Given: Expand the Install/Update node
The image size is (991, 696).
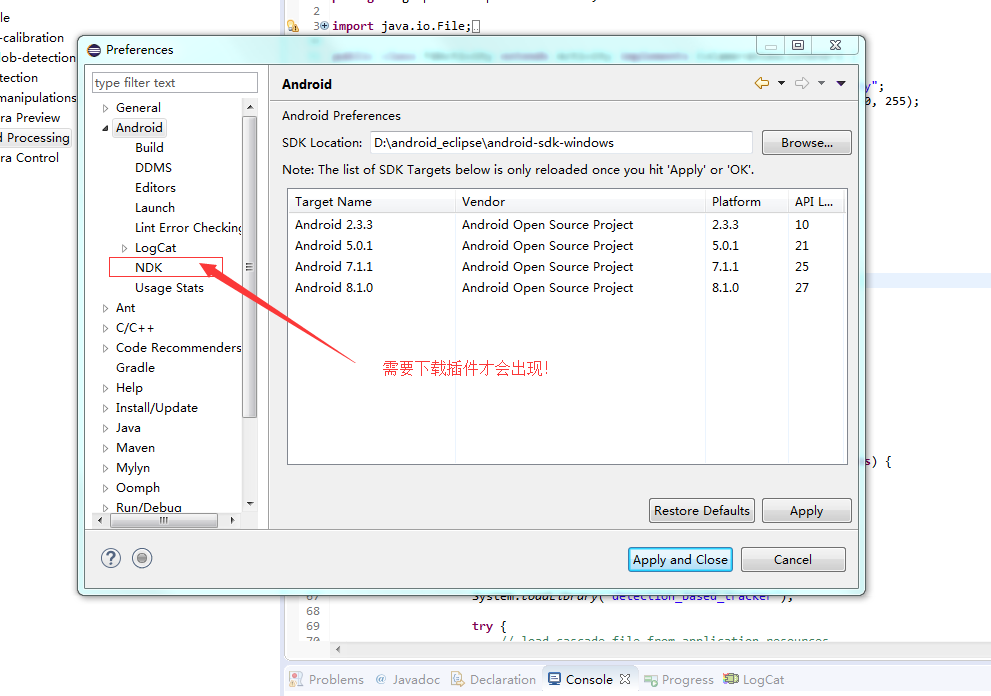Looking at the screenshot, I should [106, 408].
